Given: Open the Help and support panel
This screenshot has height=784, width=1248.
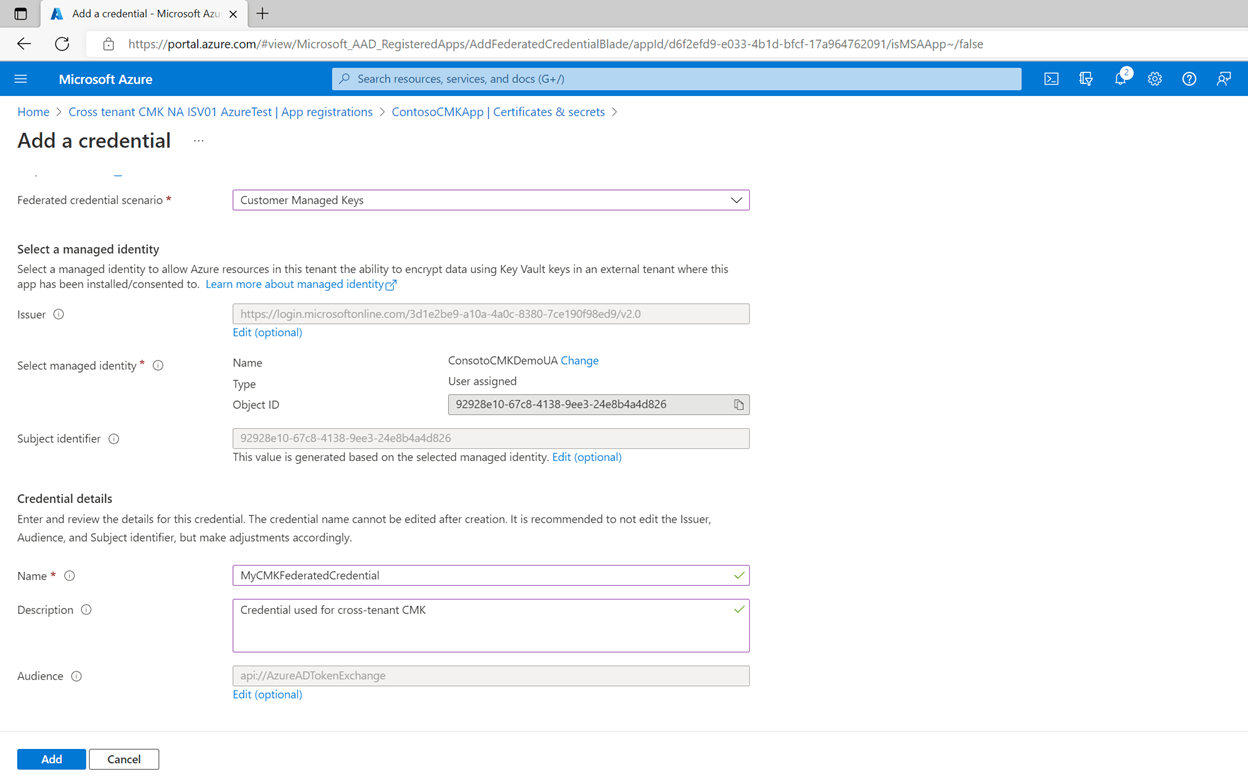Looking at the screenshot, I should [x=1189, y=78].
